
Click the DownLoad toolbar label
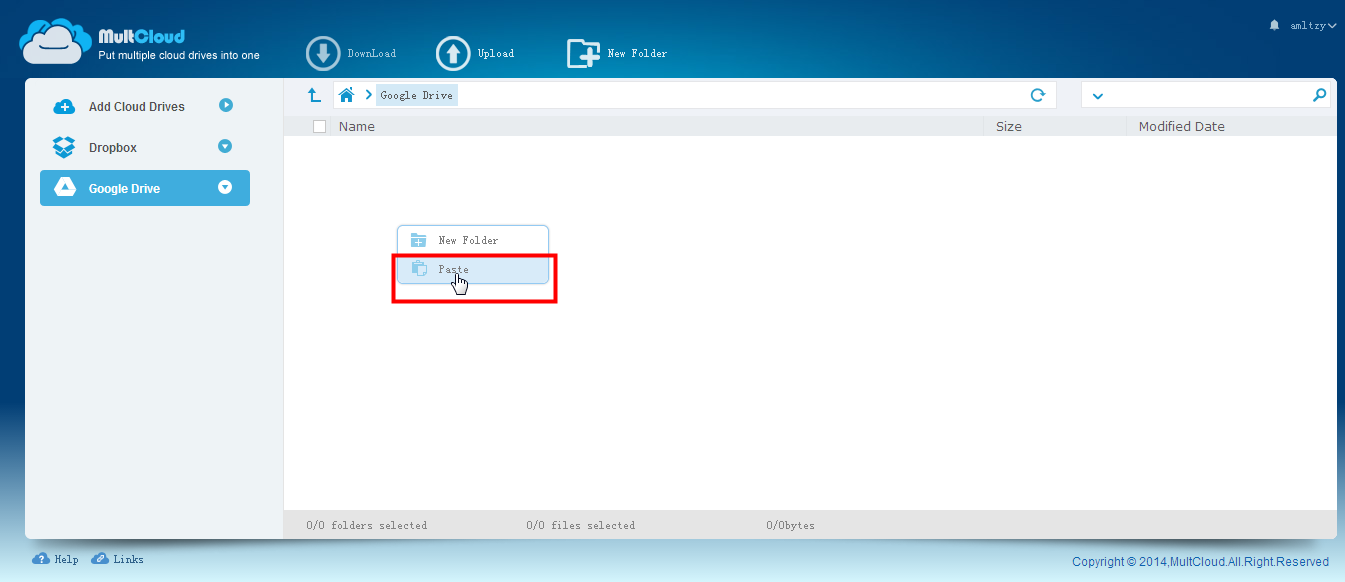pyautogui.click(x=372, y=54)
